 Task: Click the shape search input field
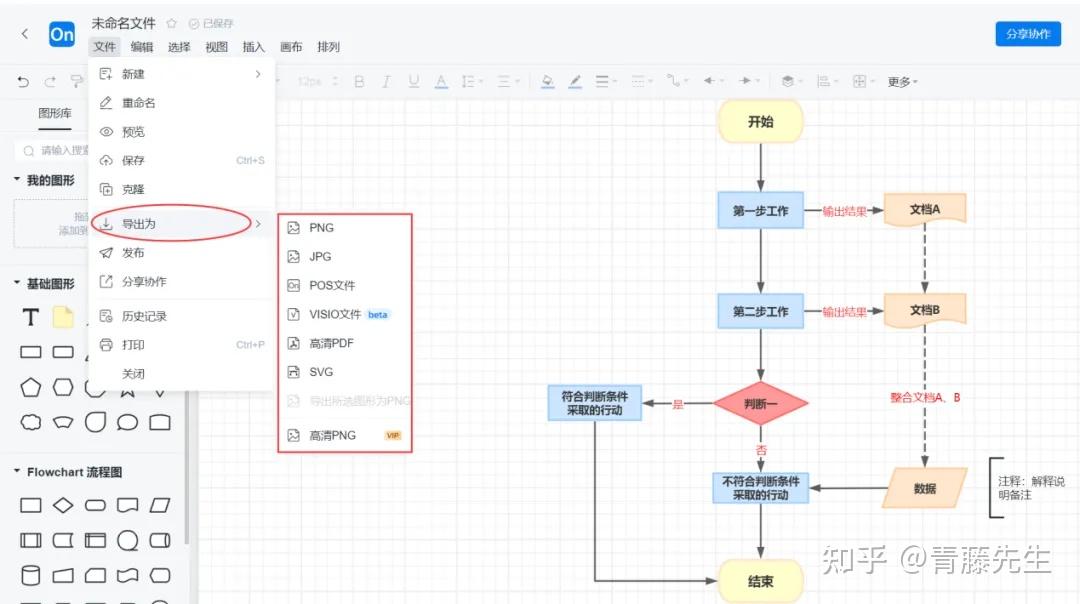tap(53, 151)
